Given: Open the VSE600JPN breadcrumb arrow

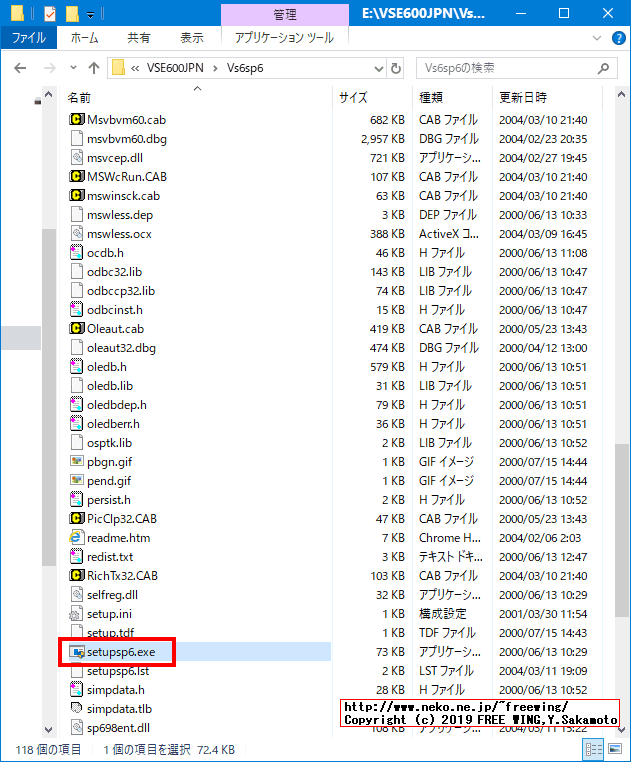Looking at the screenshot, I should (215, 69).
